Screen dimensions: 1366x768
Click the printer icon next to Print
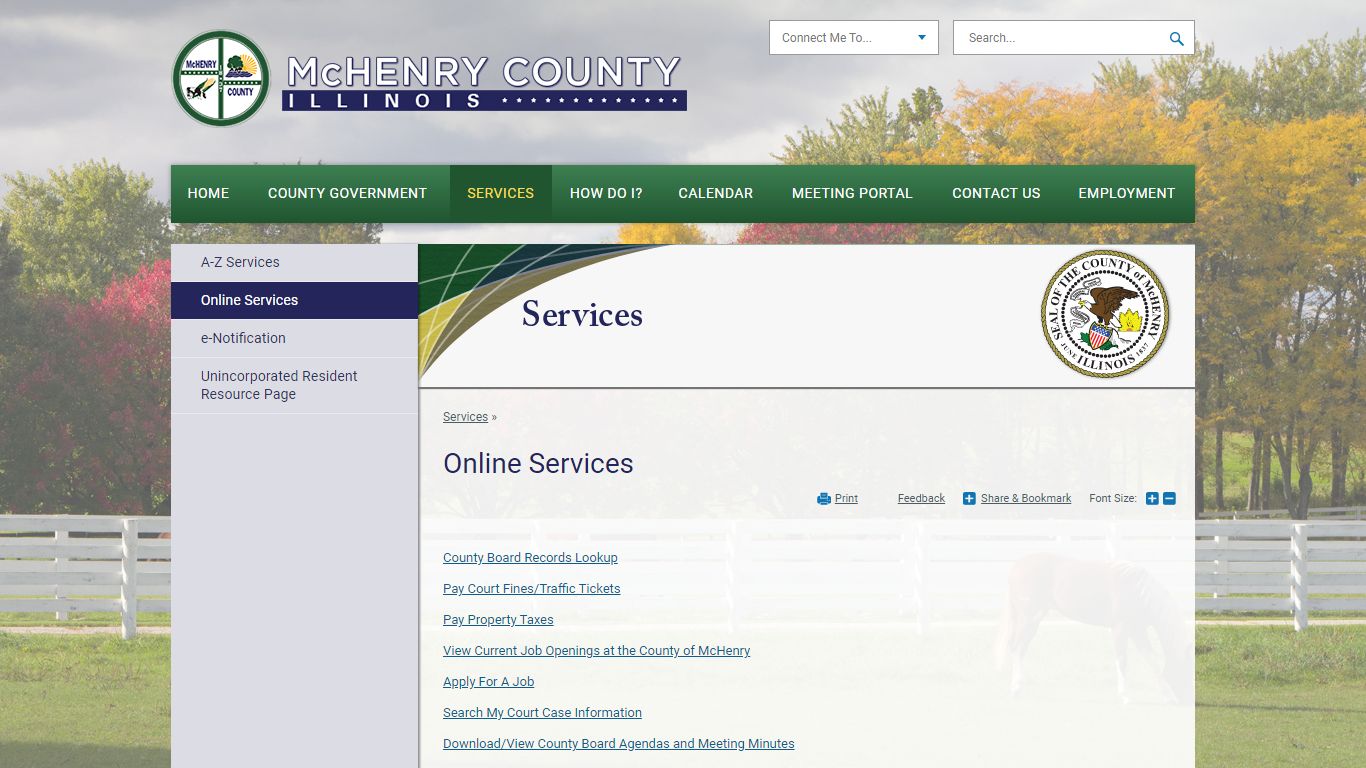pyautogui.click(x=824, y=498)
